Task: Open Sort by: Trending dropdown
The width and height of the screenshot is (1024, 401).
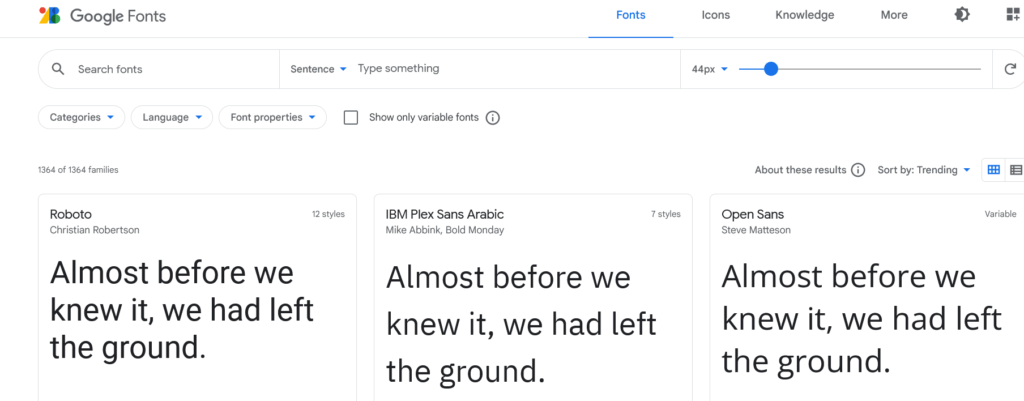Action: (923, 170)
